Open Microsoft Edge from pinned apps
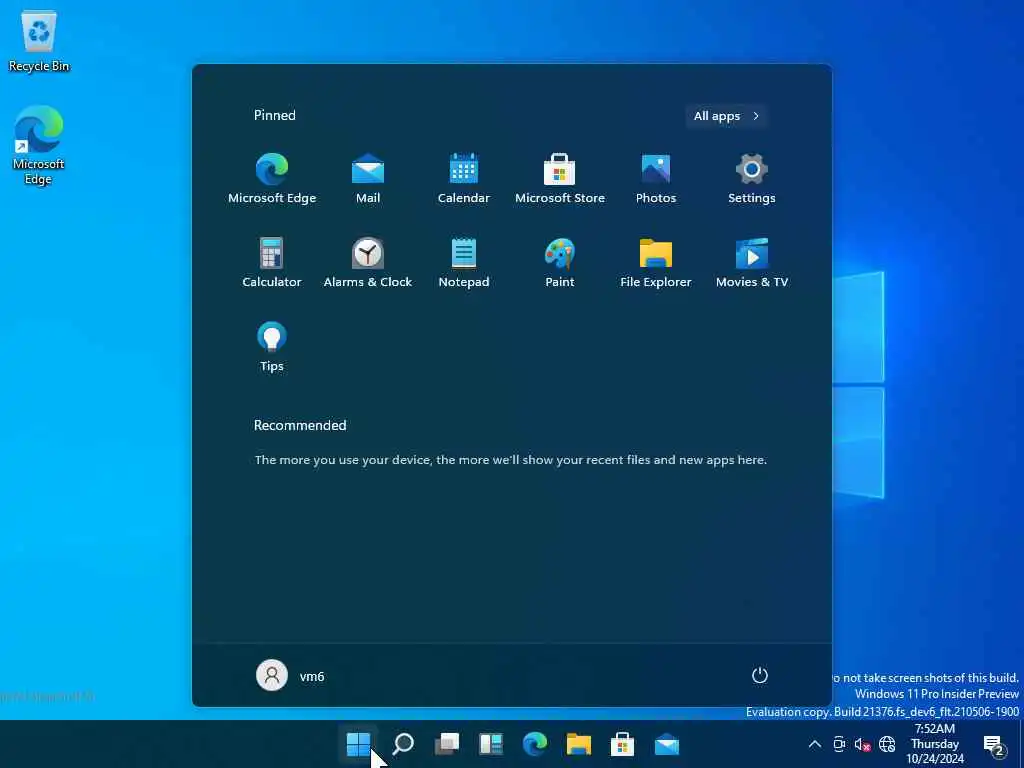1024x768 pixels. (272, 178)
